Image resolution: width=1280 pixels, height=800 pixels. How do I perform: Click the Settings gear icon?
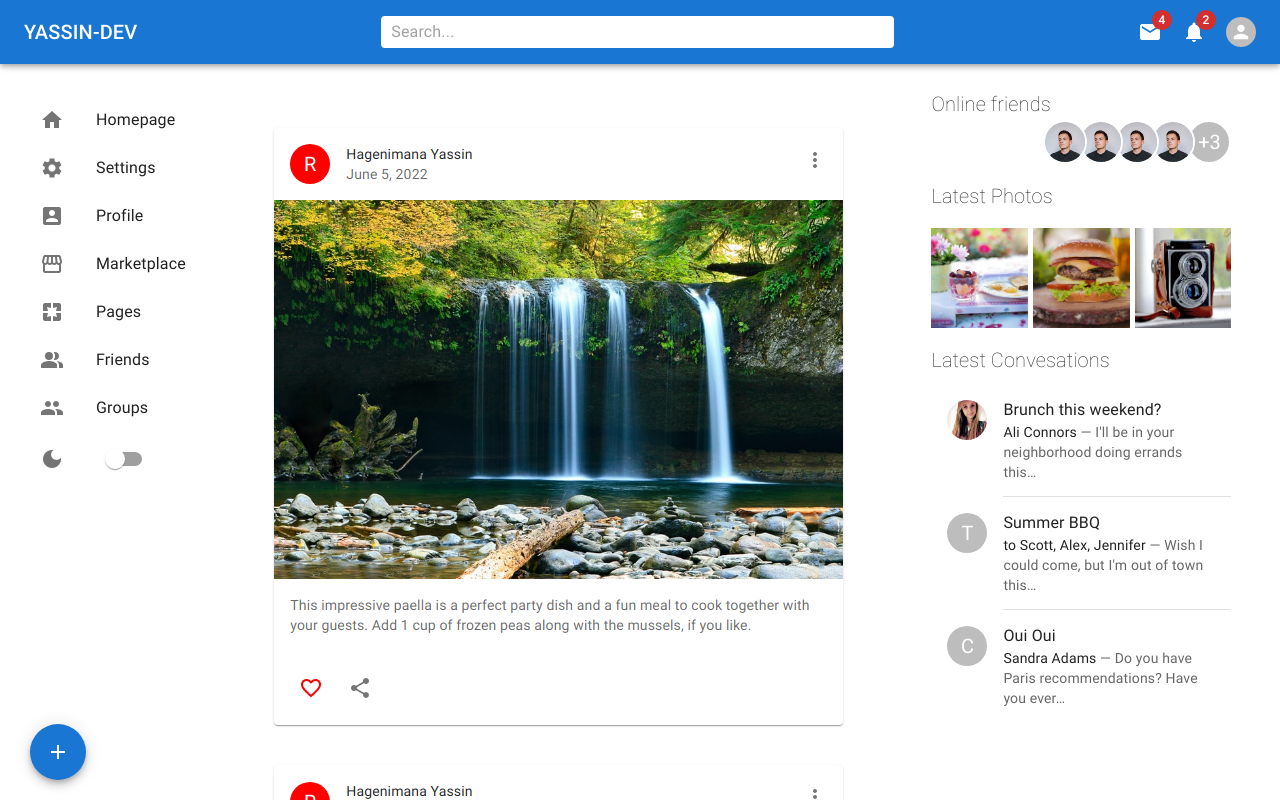point(52,168)
